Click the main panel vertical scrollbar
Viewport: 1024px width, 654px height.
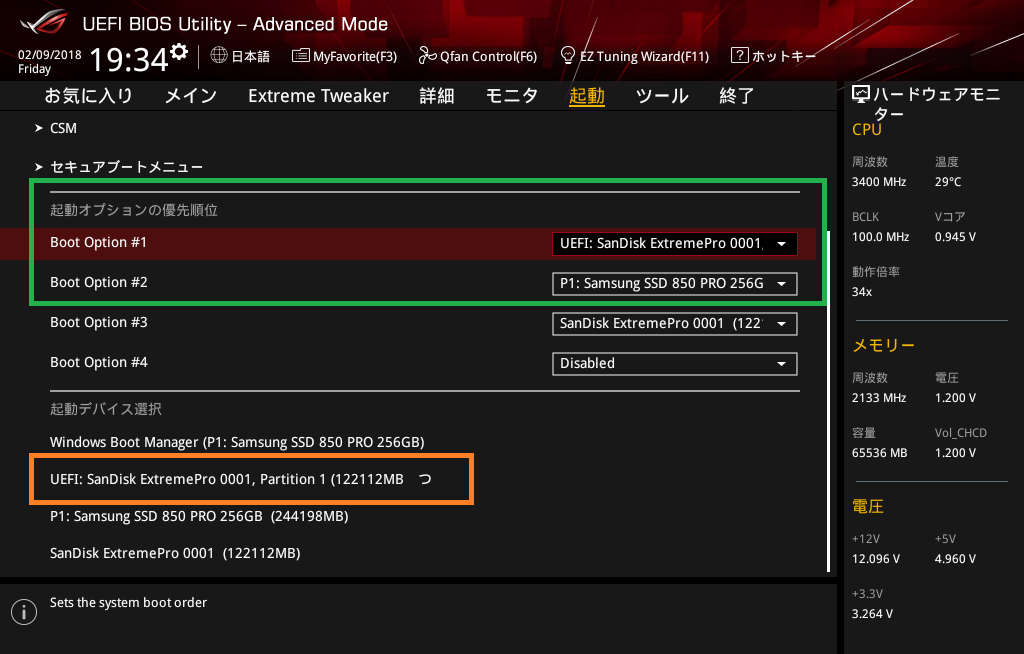[828, 402]
